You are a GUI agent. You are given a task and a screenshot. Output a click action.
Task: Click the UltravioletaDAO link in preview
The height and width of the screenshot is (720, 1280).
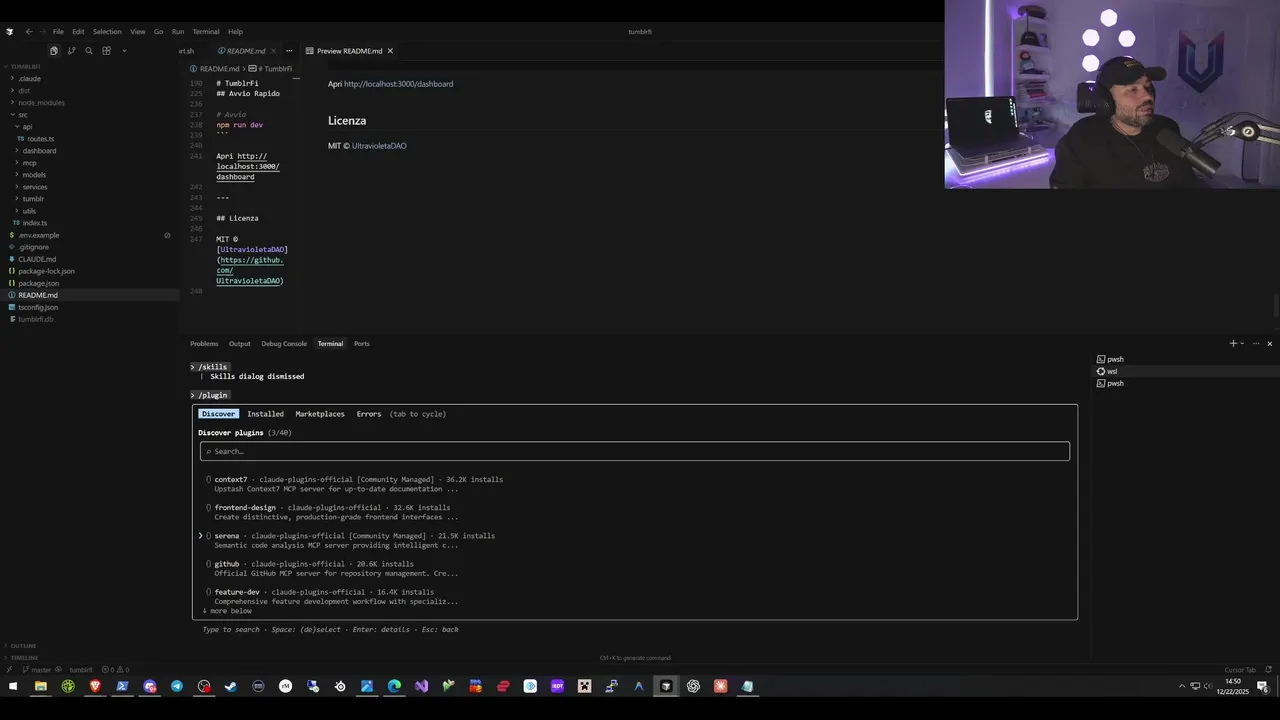point(379,146)
